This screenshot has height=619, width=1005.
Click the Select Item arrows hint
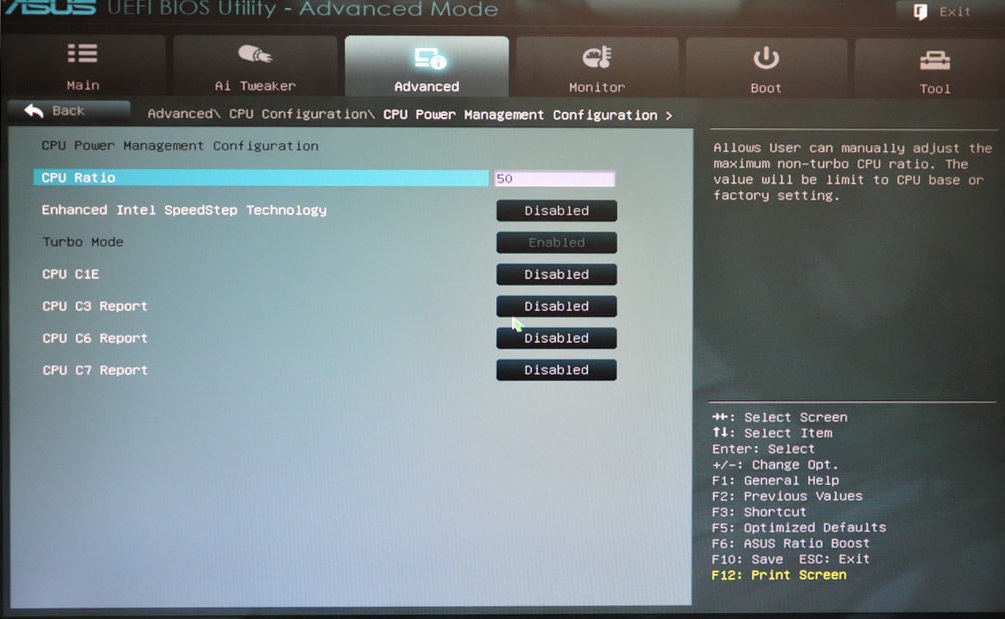[772, 433]
